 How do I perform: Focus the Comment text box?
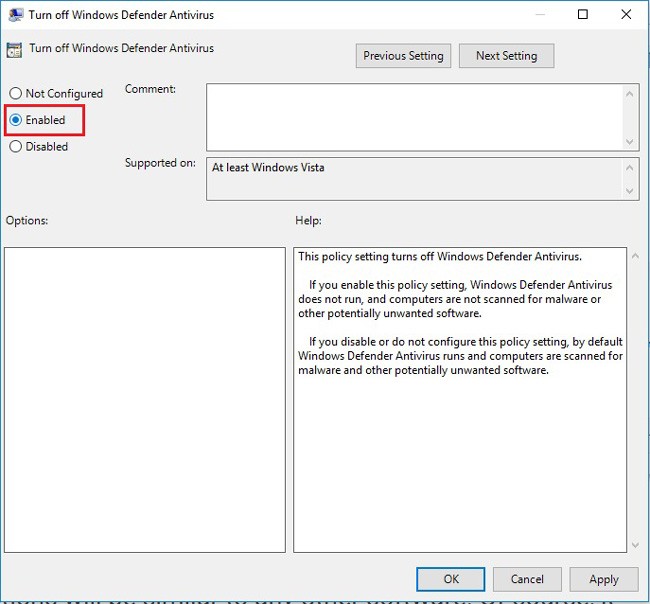pos(415,117)
